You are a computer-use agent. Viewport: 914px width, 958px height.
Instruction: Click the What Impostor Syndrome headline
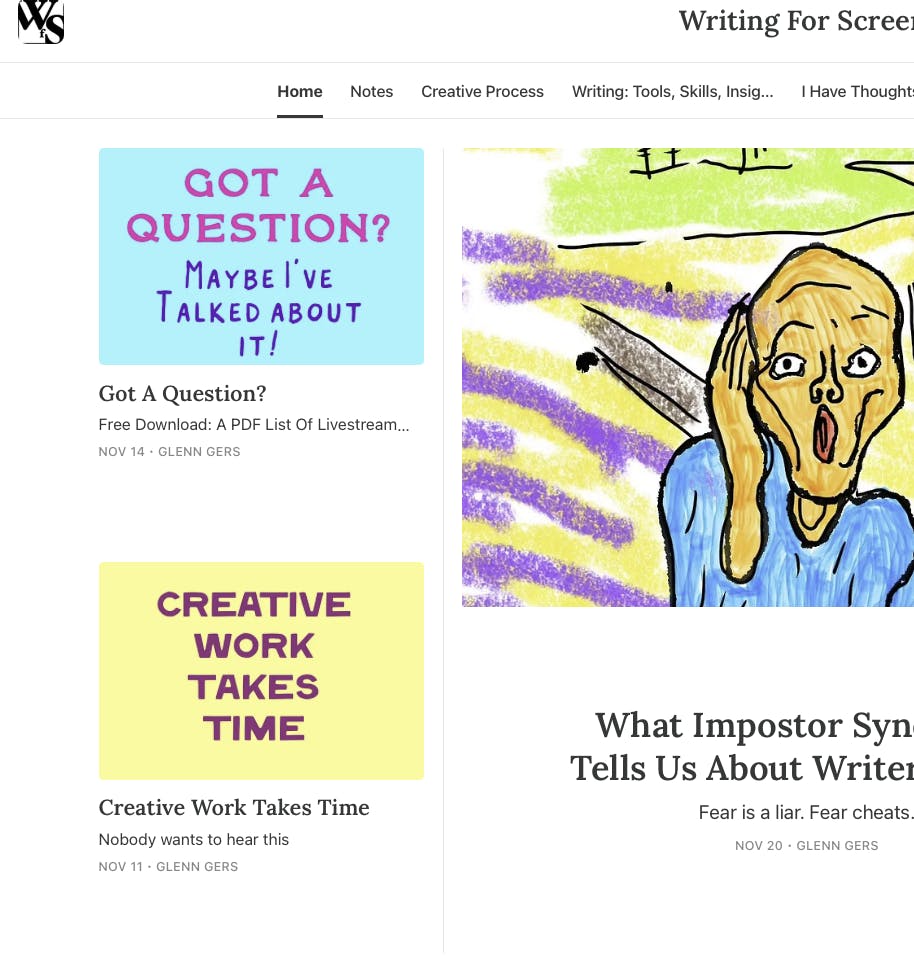742,747
